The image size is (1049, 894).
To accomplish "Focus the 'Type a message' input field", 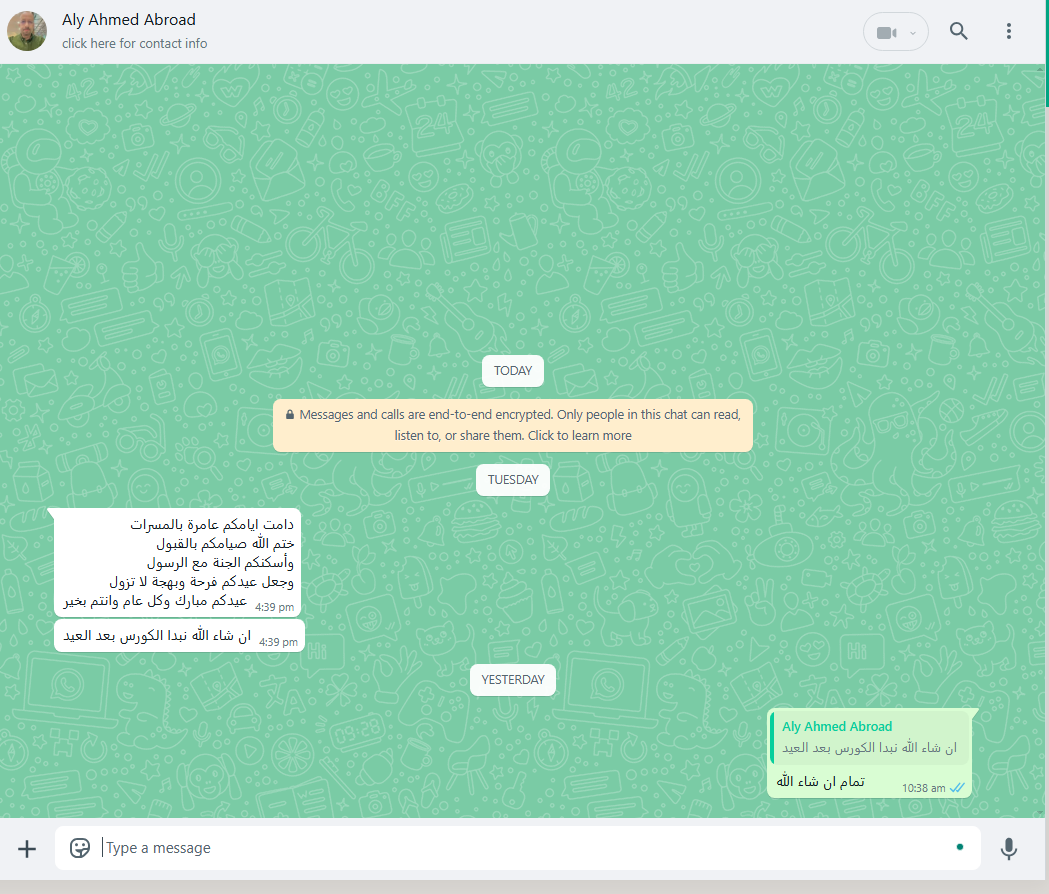I will tap(518, 848).
